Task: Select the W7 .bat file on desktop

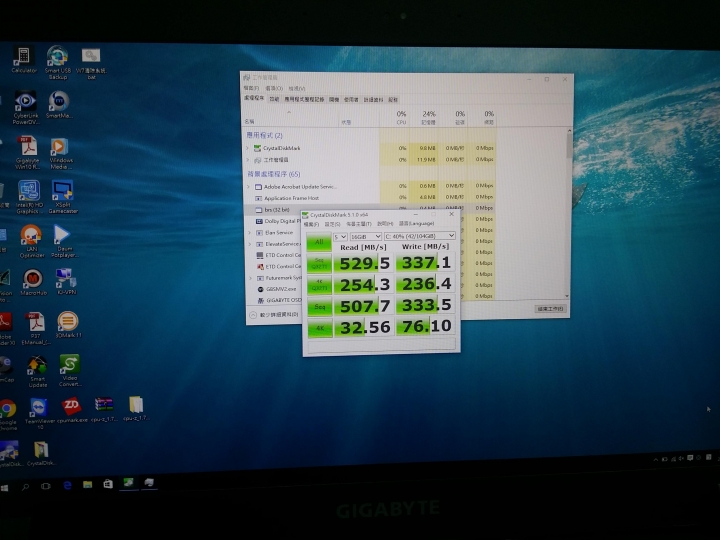Action: point(91,62)
